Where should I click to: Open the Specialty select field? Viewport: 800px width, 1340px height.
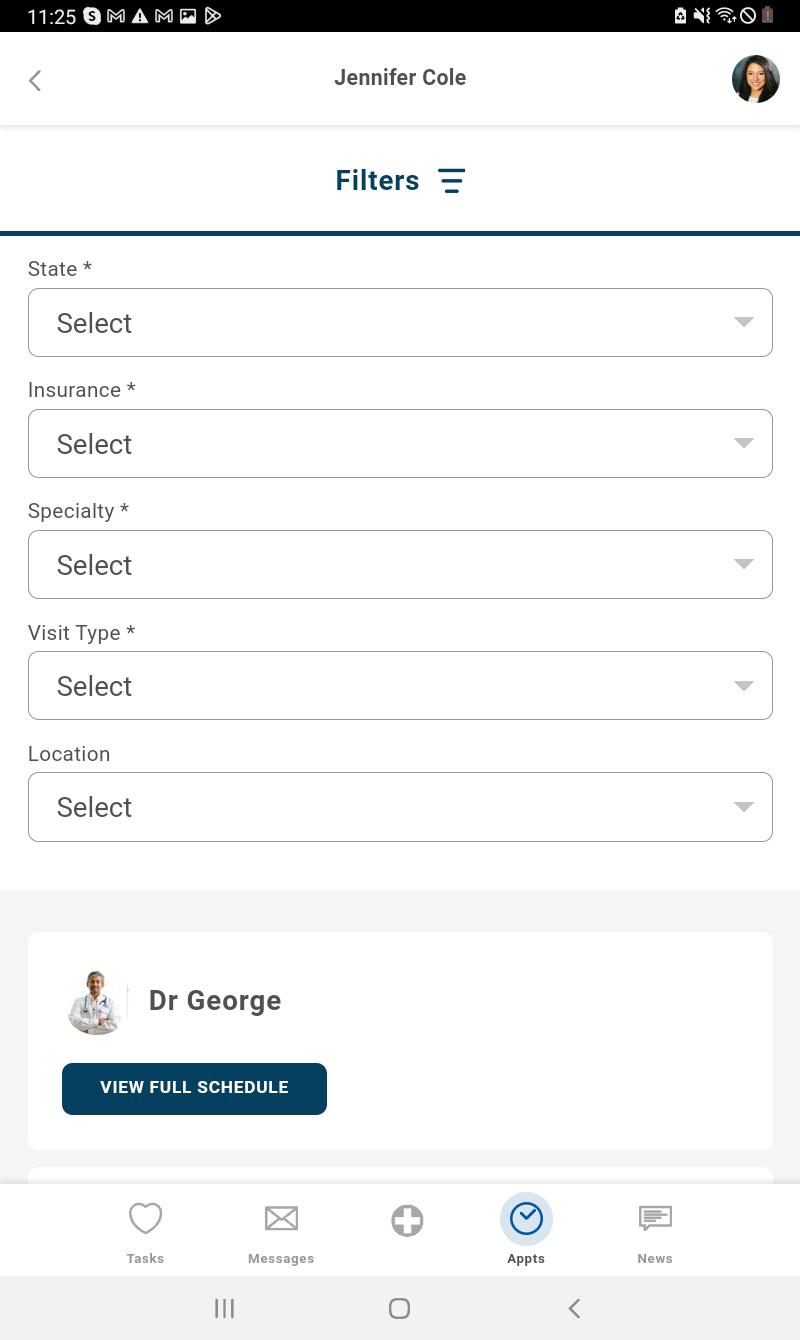[x=400, y=564]
